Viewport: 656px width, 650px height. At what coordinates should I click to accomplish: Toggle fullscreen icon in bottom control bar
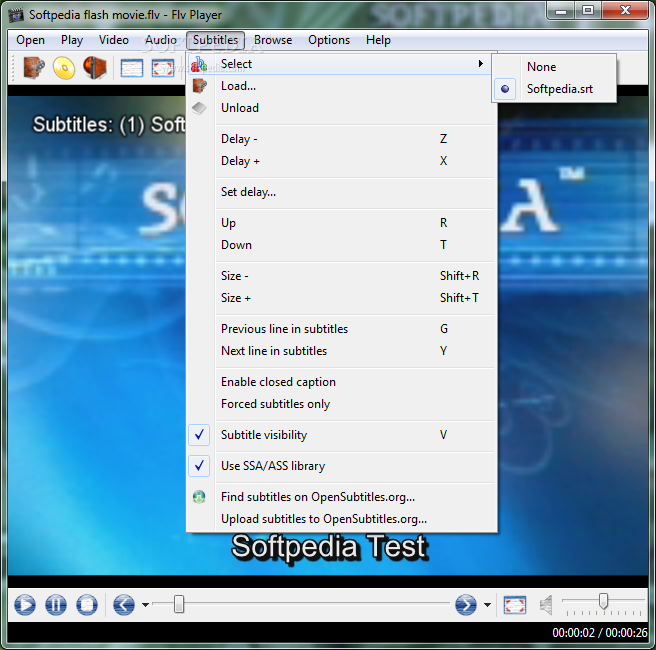click(515, 605)
